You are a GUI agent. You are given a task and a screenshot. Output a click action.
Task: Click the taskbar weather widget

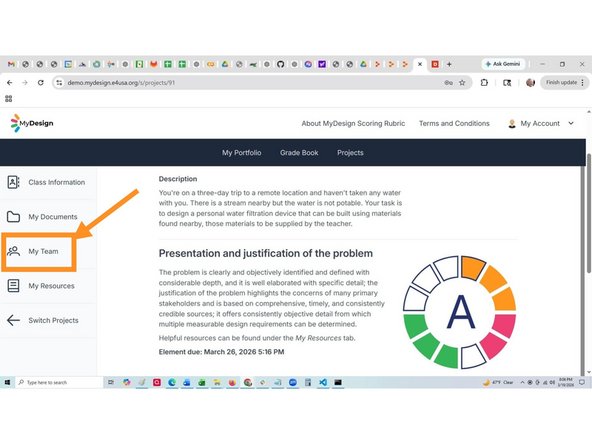coord(498,382)
